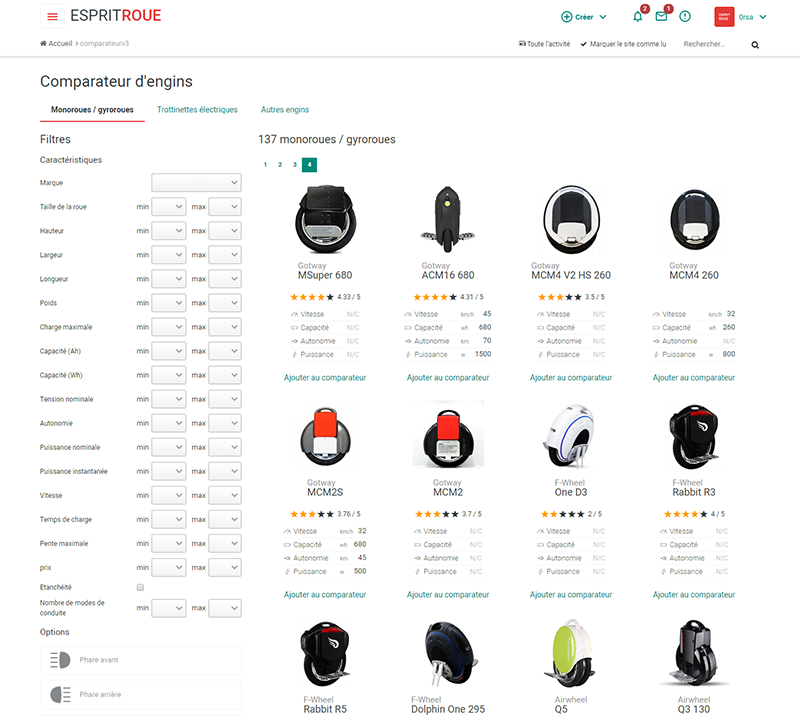Click Toute l'activité link

pyautogui.click(x=544, y=44)
